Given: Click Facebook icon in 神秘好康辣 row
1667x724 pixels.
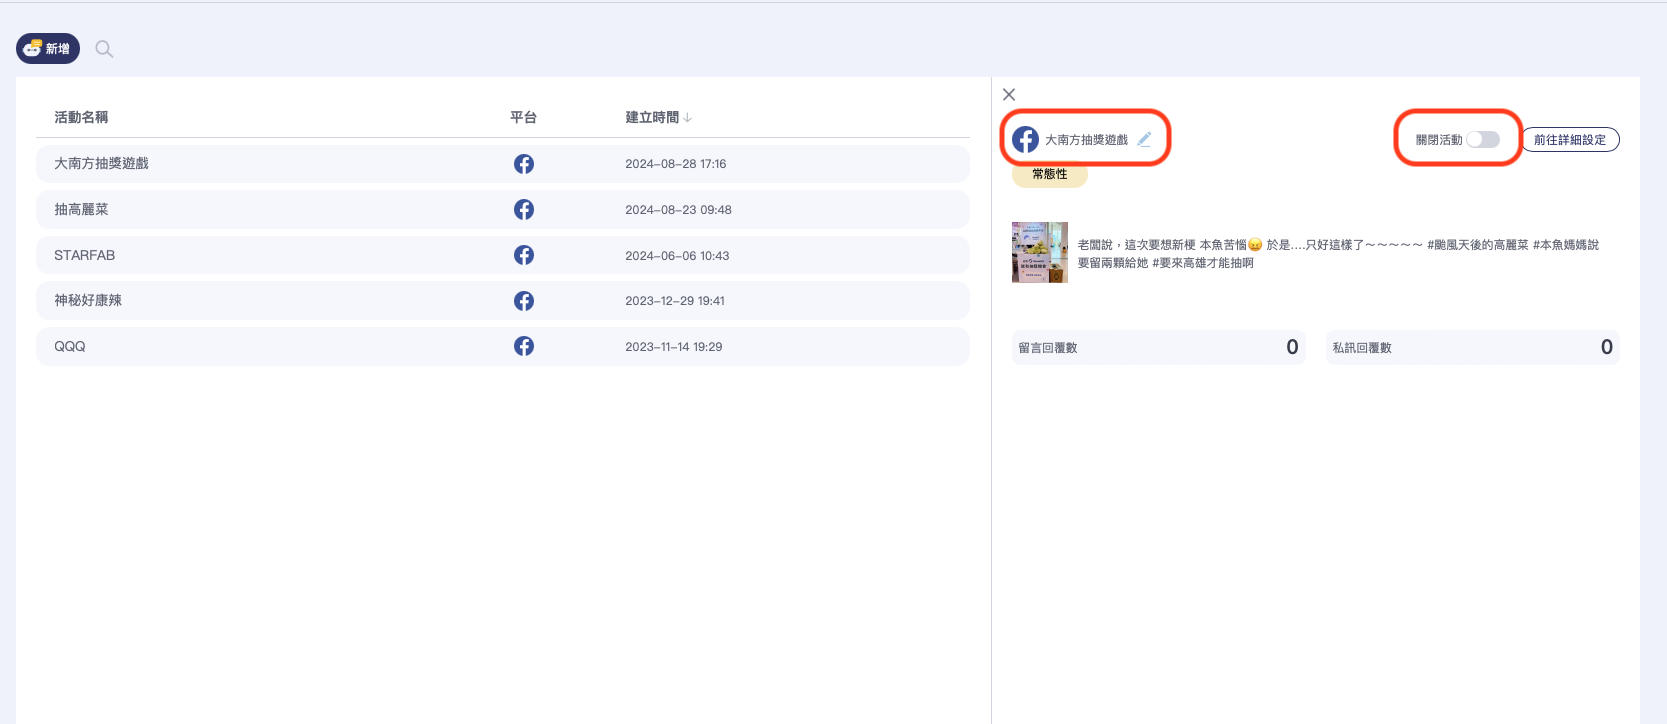Looking at the screenshot, I should pyautogui.click(x=524, y=301).
